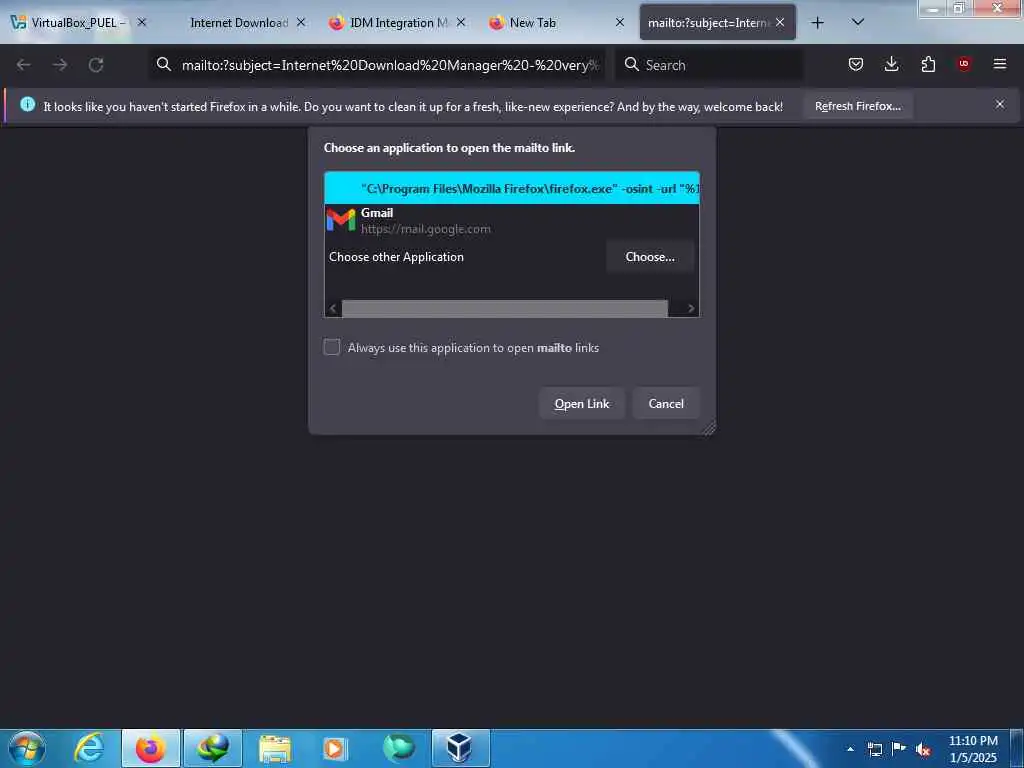Tick 'Always use this application' checkbox
The width and height of the screenshot is (1024, 768).
pyautogui.click(x=332, y=347)
